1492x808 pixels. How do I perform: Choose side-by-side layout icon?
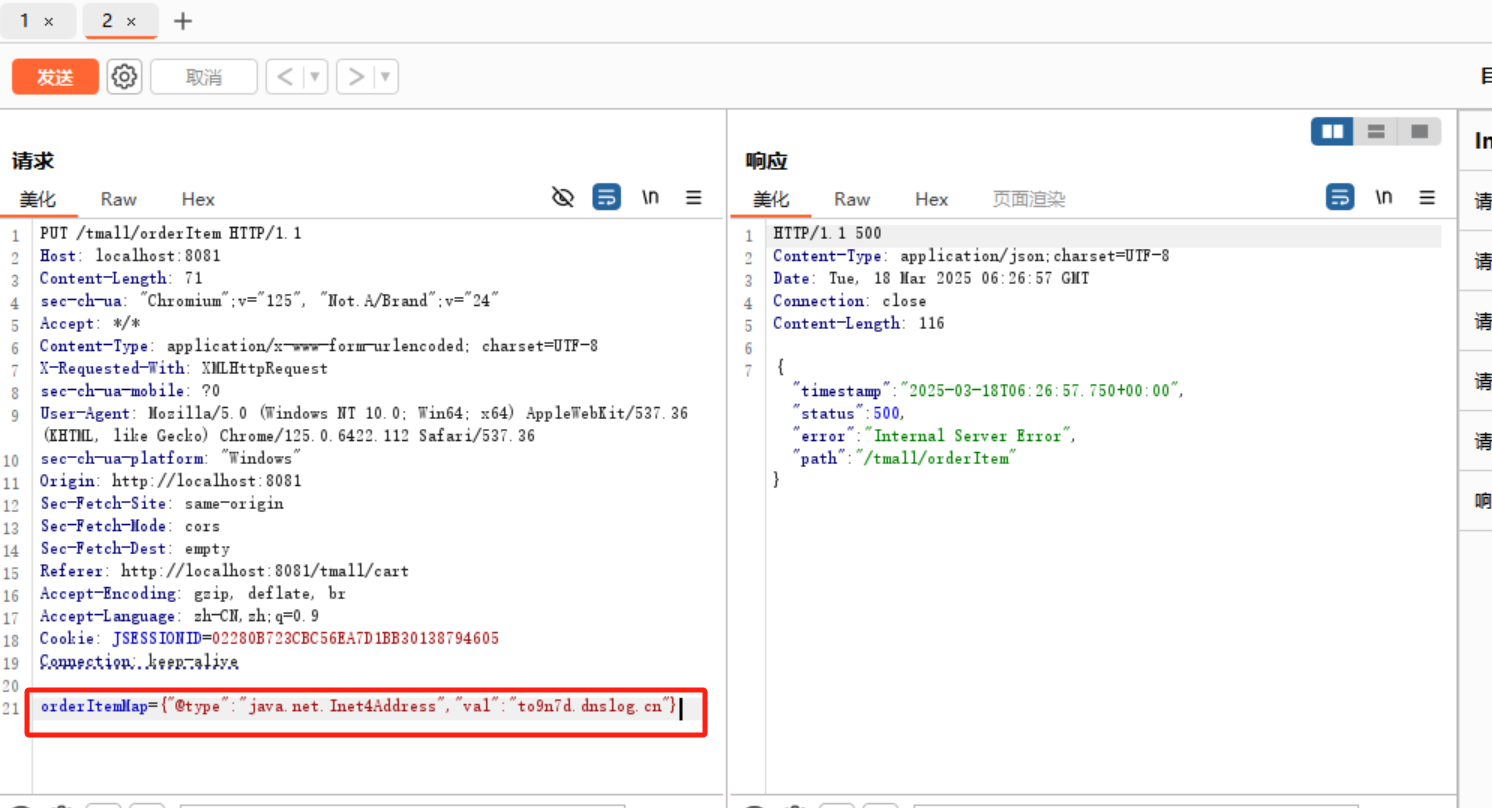coord(1332,131)
